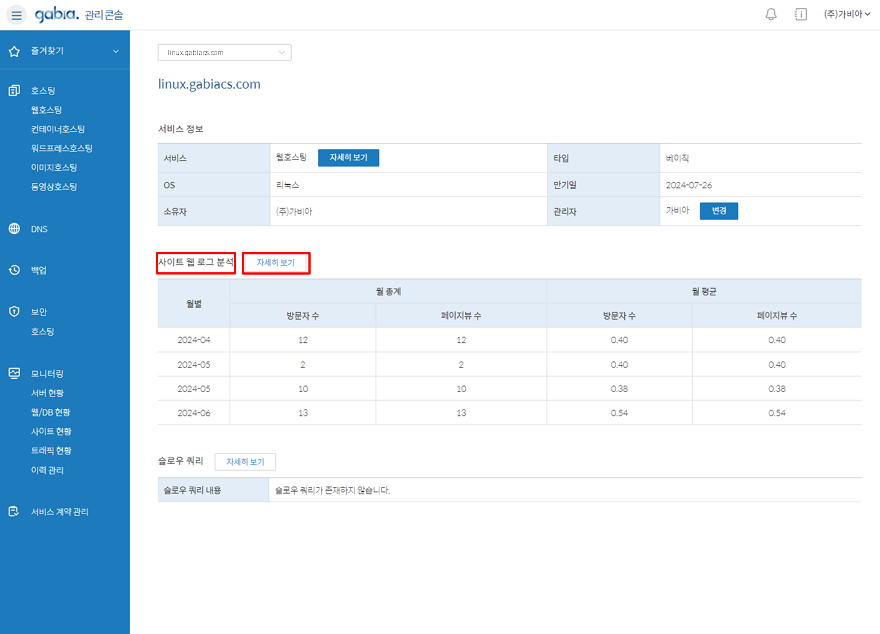Open 워드프레스호스팅 in sidebar
The image size is (880, 634).
click(61, 148)
